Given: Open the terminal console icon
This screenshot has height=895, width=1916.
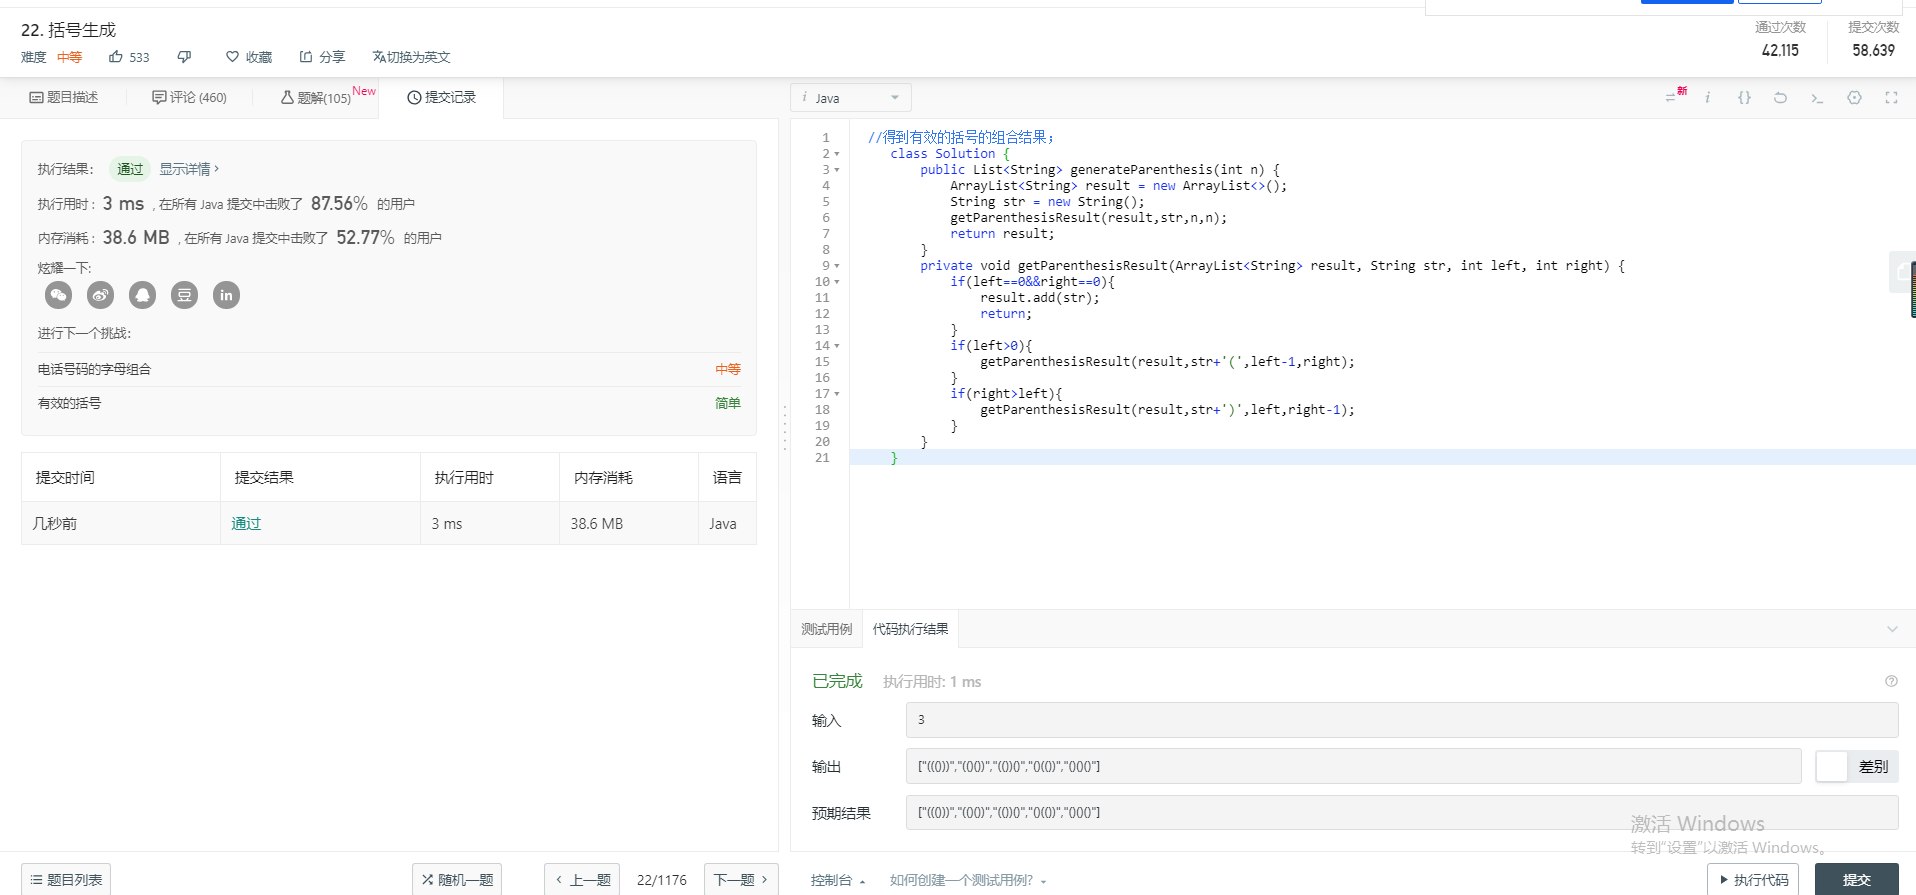Looking at the screenshot, I should click(1817, 98).
